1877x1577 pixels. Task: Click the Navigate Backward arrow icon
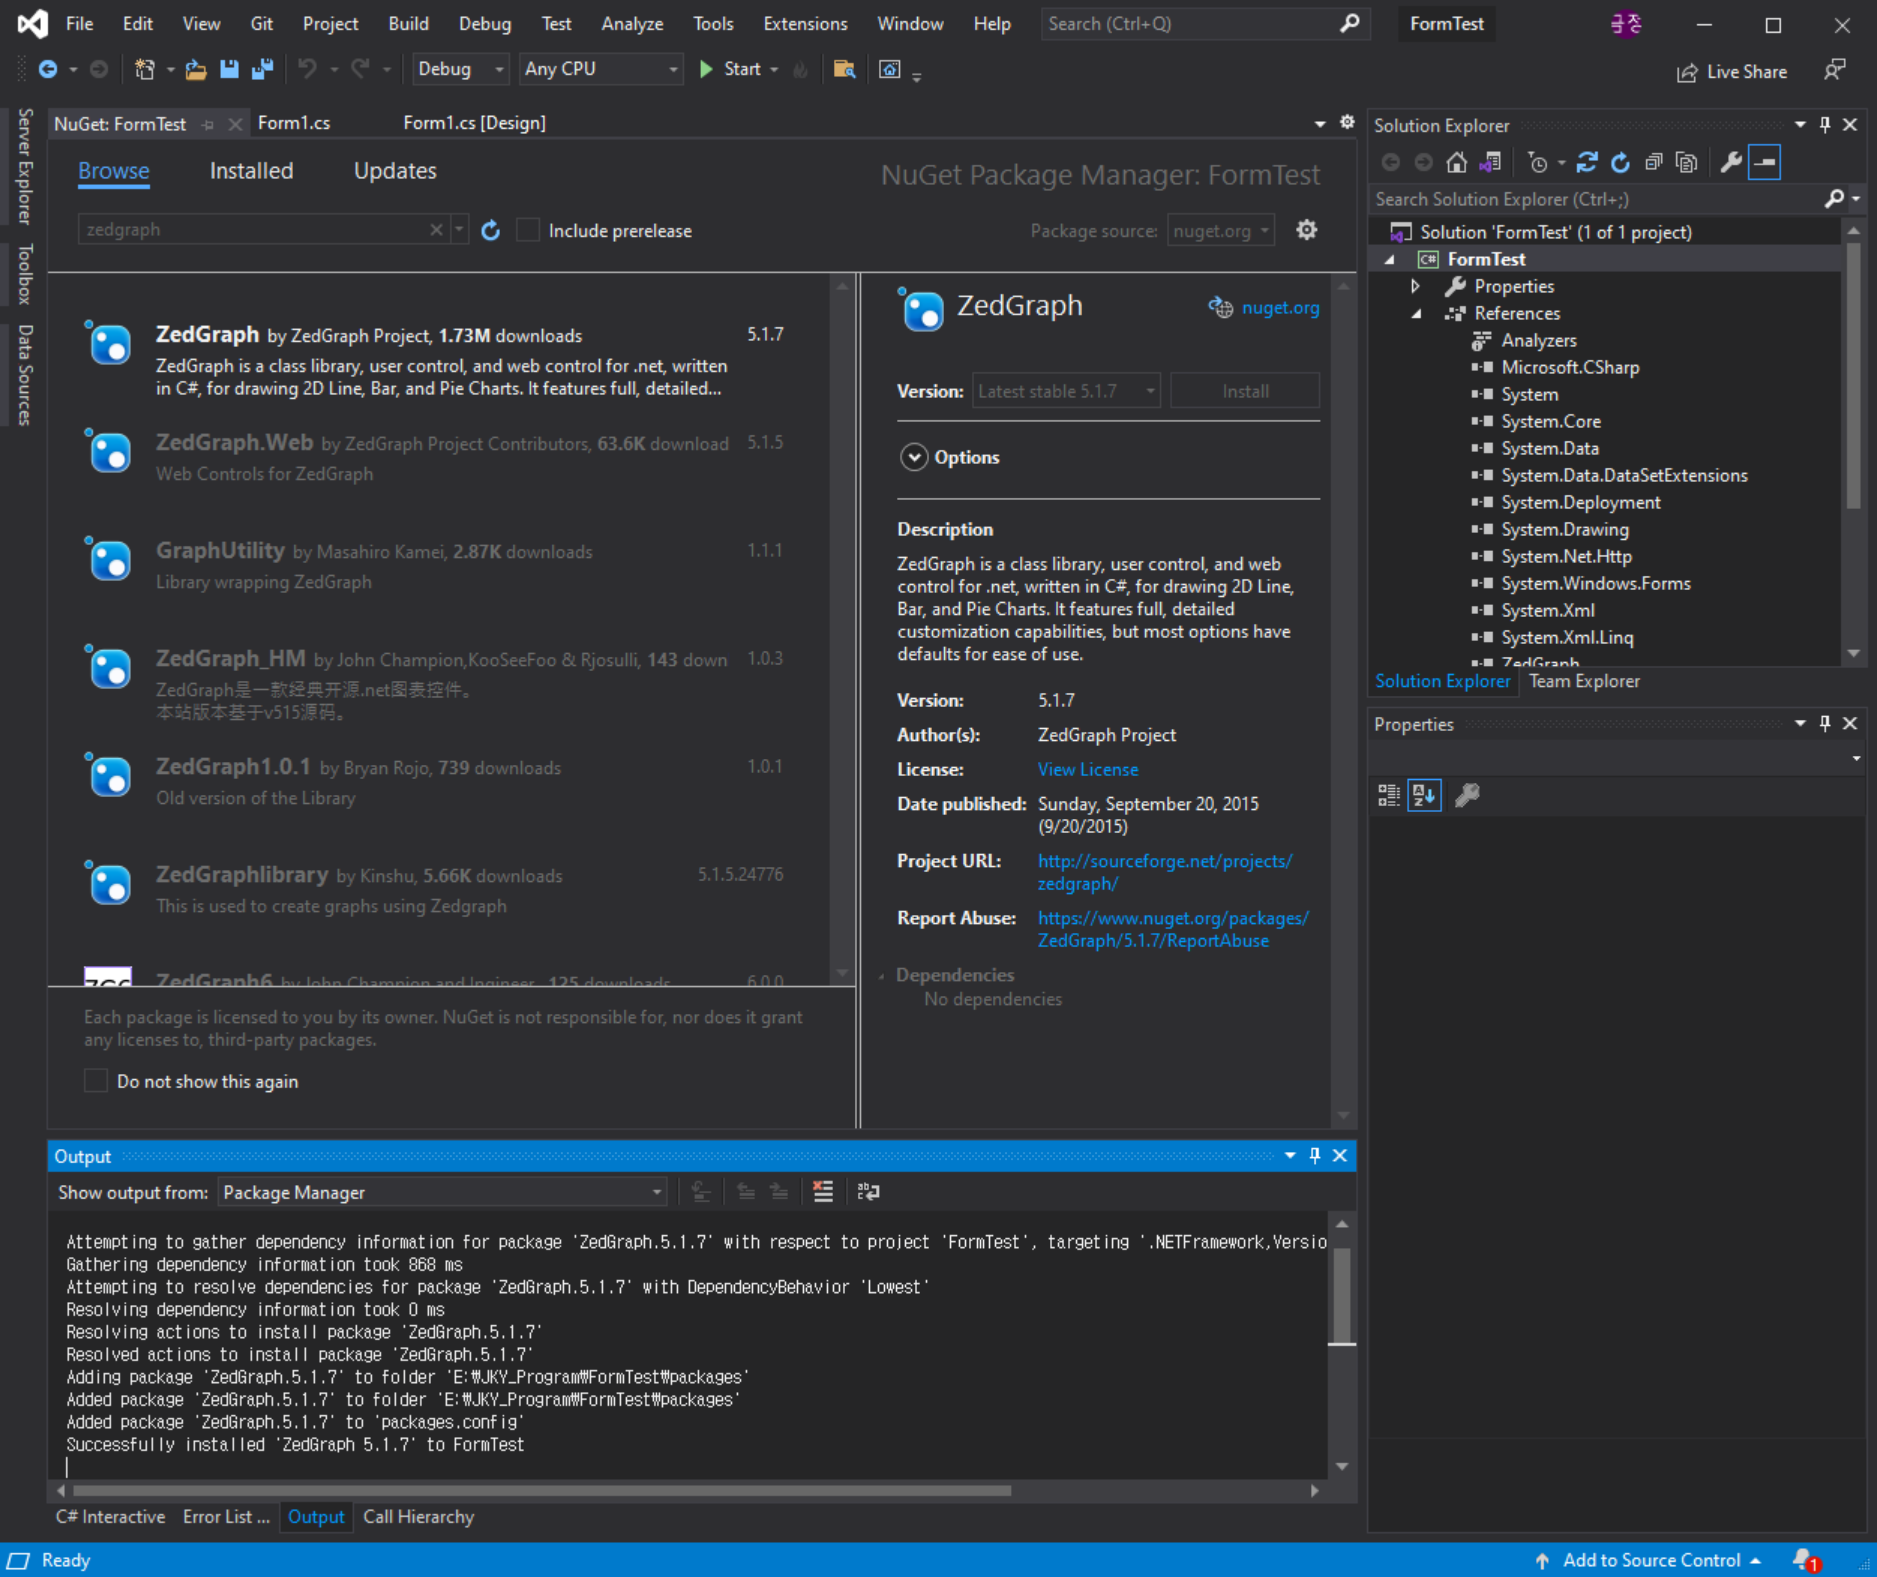tap(47, 69)
